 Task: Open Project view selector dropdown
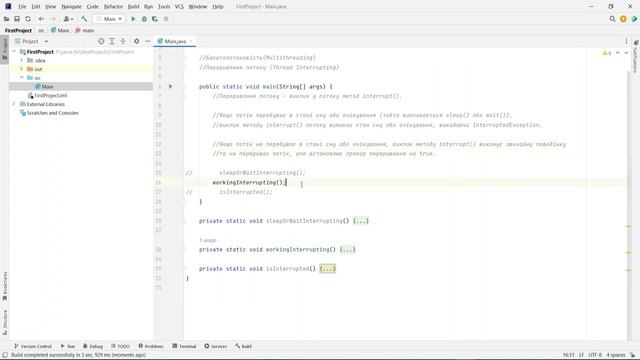31,41
